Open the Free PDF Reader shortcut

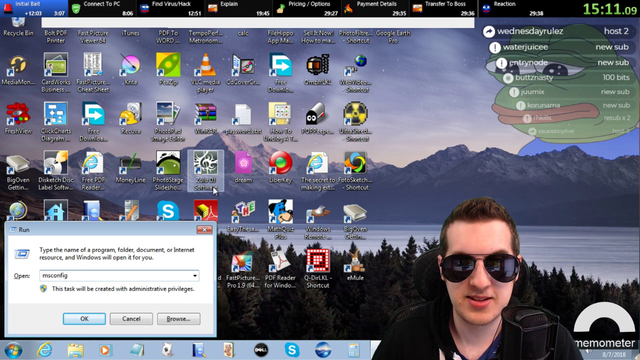pos(93,170)
